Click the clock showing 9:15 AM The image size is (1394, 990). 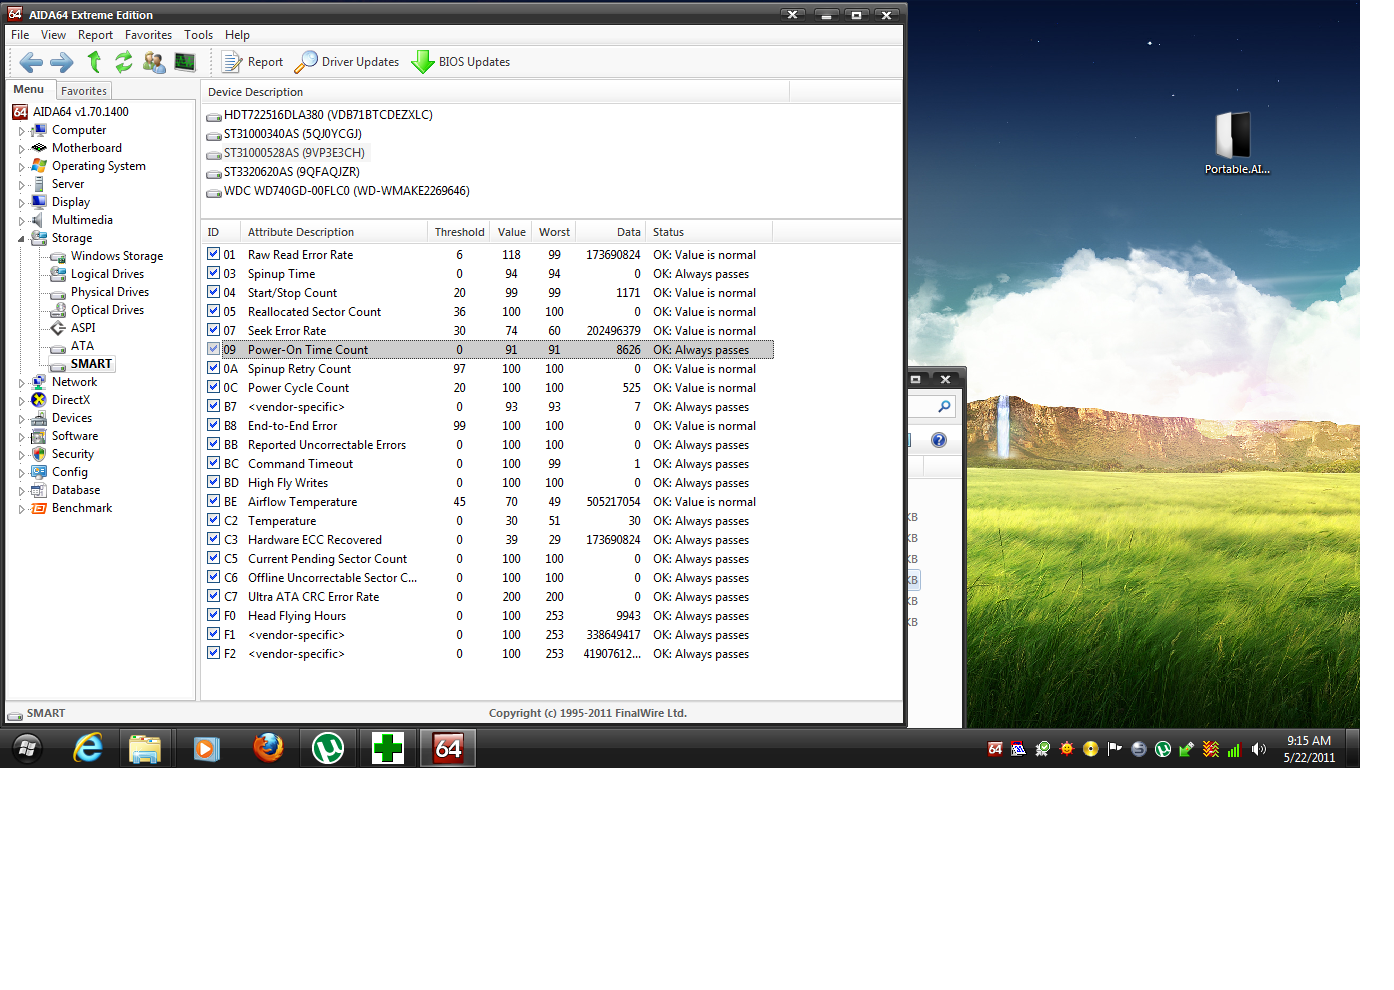(1309, 741)
